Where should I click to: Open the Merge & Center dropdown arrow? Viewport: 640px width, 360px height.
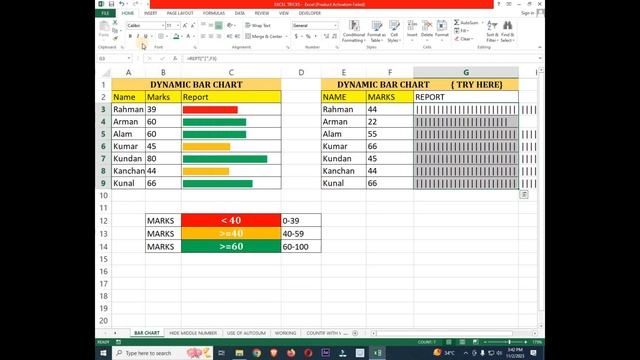(x=286, y=36)
